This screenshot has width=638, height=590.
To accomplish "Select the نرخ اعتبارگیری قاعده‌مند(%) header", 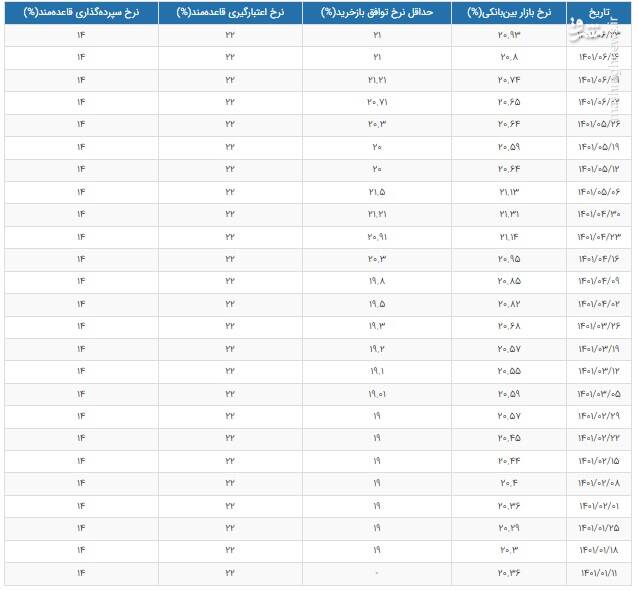I will click(x=229, y=12).
